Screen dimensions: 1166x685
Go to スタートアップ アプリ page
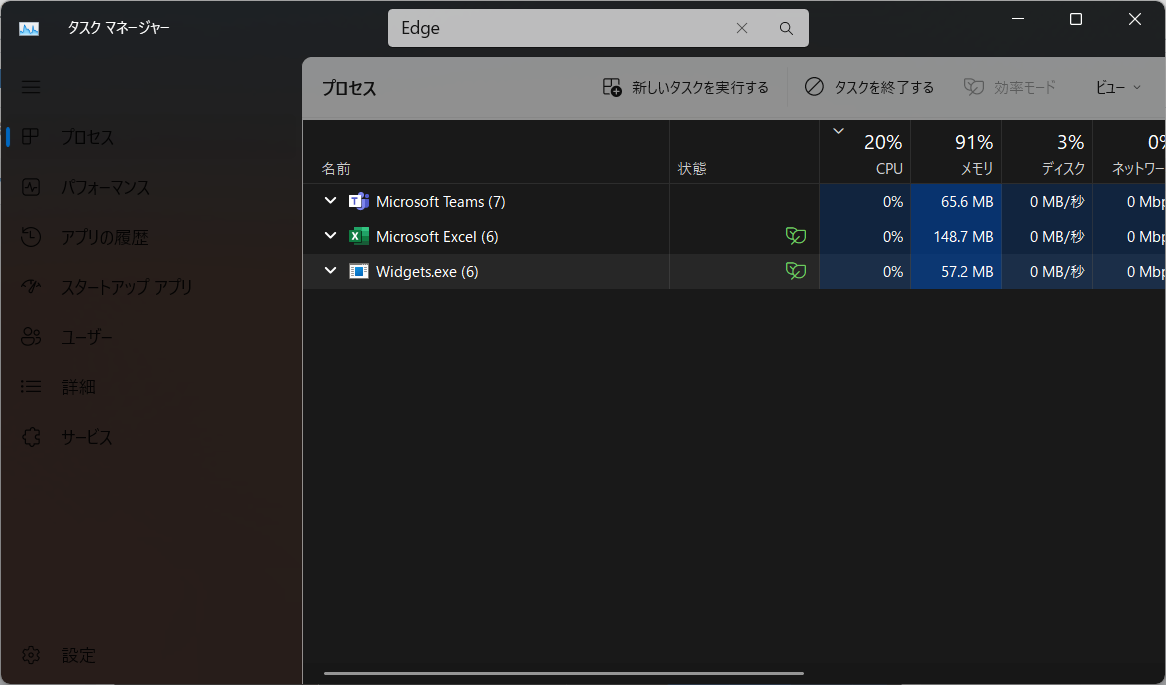pyautogui.click(x=151, y=286)
